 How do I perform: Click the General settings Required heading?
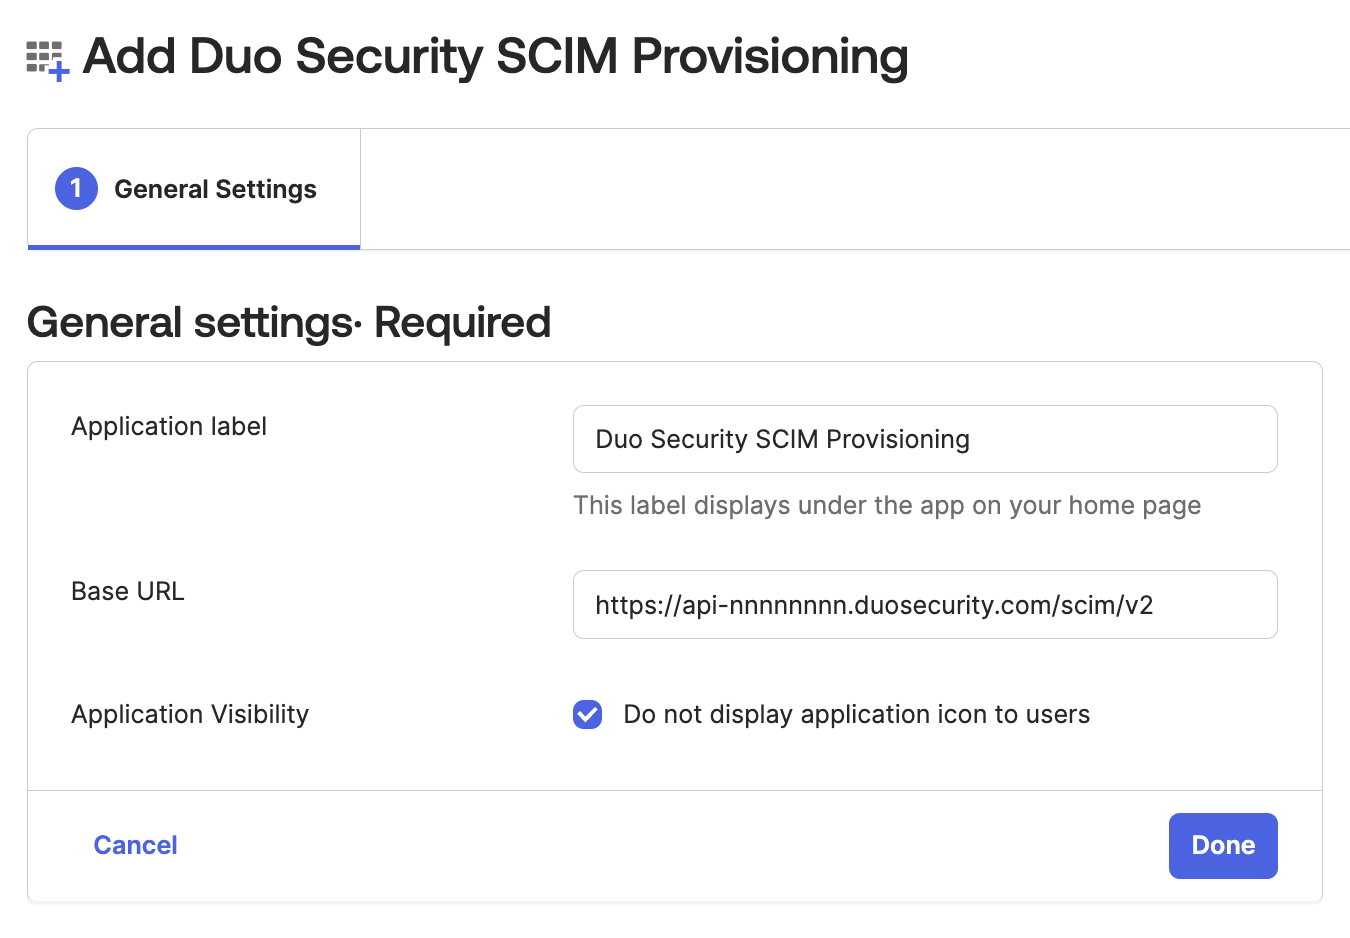289,322
